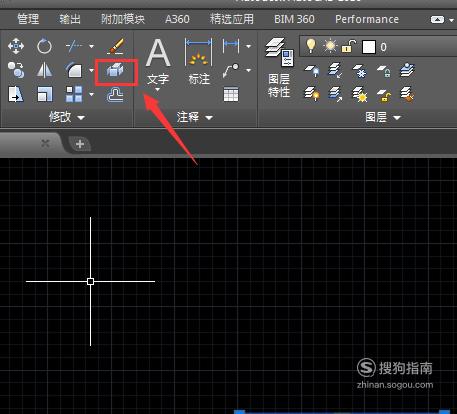The image size is (457, 414).
Task: Select the Mirror tool
Action: click(44, 70)
